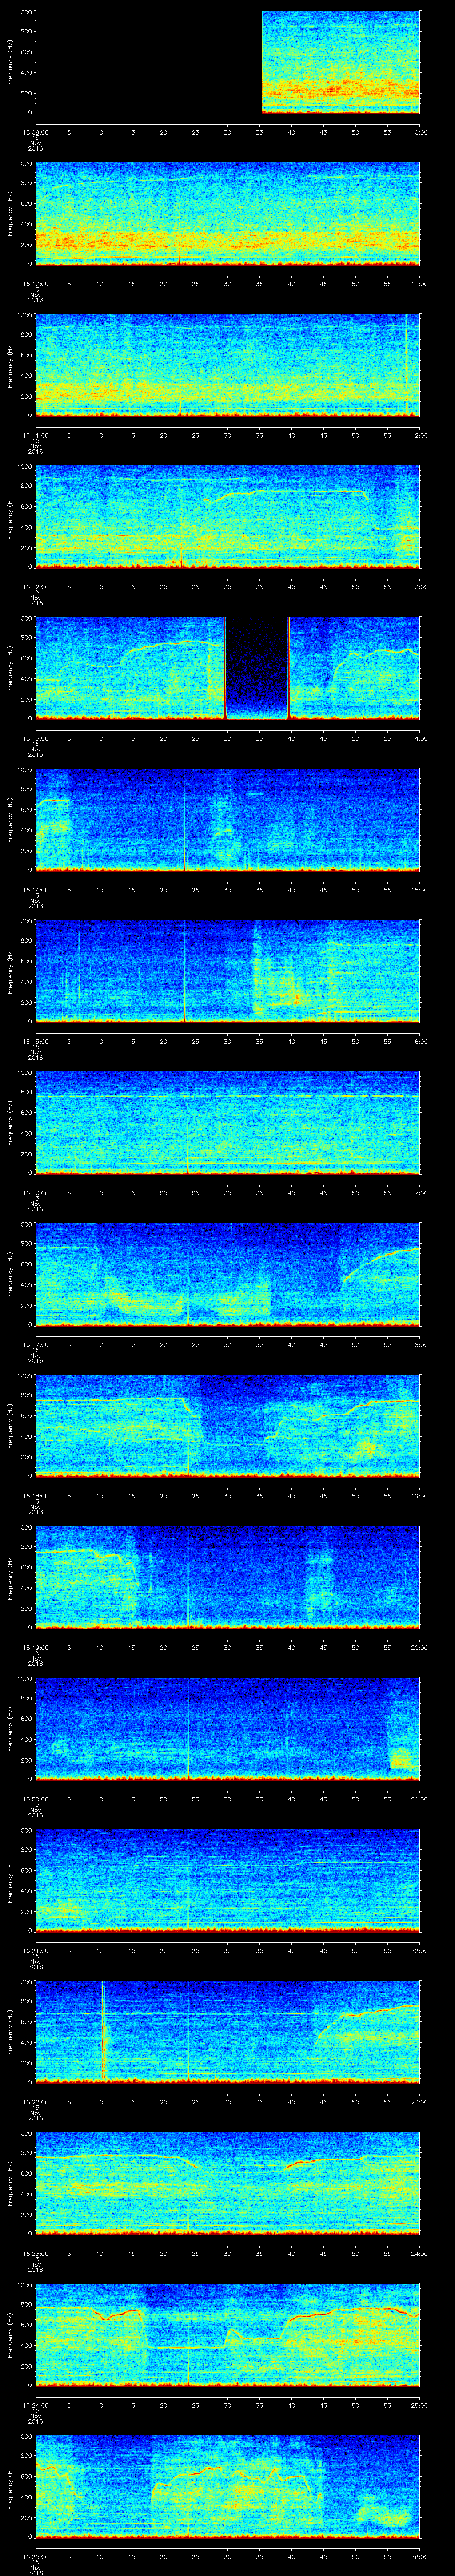Image resolution: width=455 pixels, height=2576 pixels.
Task: Click the 15:22:00 start time label
Action: coord(35,2102)
